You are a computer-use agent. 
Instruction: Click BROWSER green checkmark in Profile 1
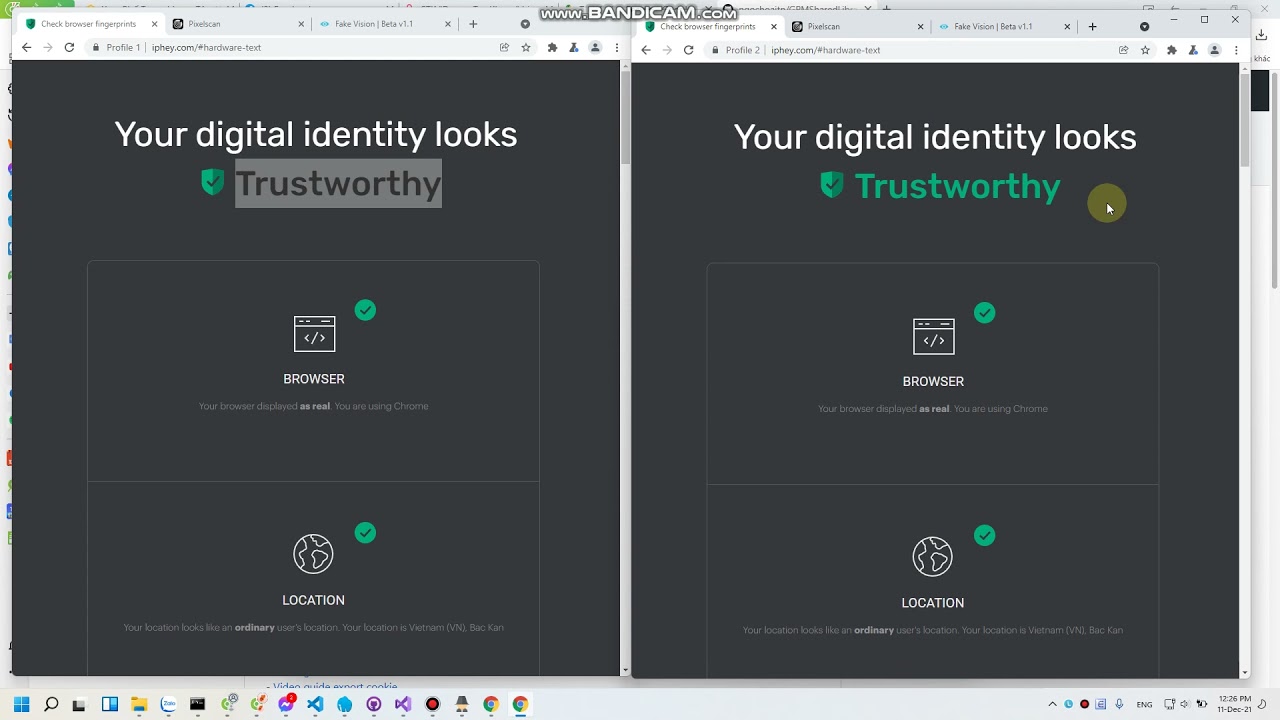coord(365,310)
